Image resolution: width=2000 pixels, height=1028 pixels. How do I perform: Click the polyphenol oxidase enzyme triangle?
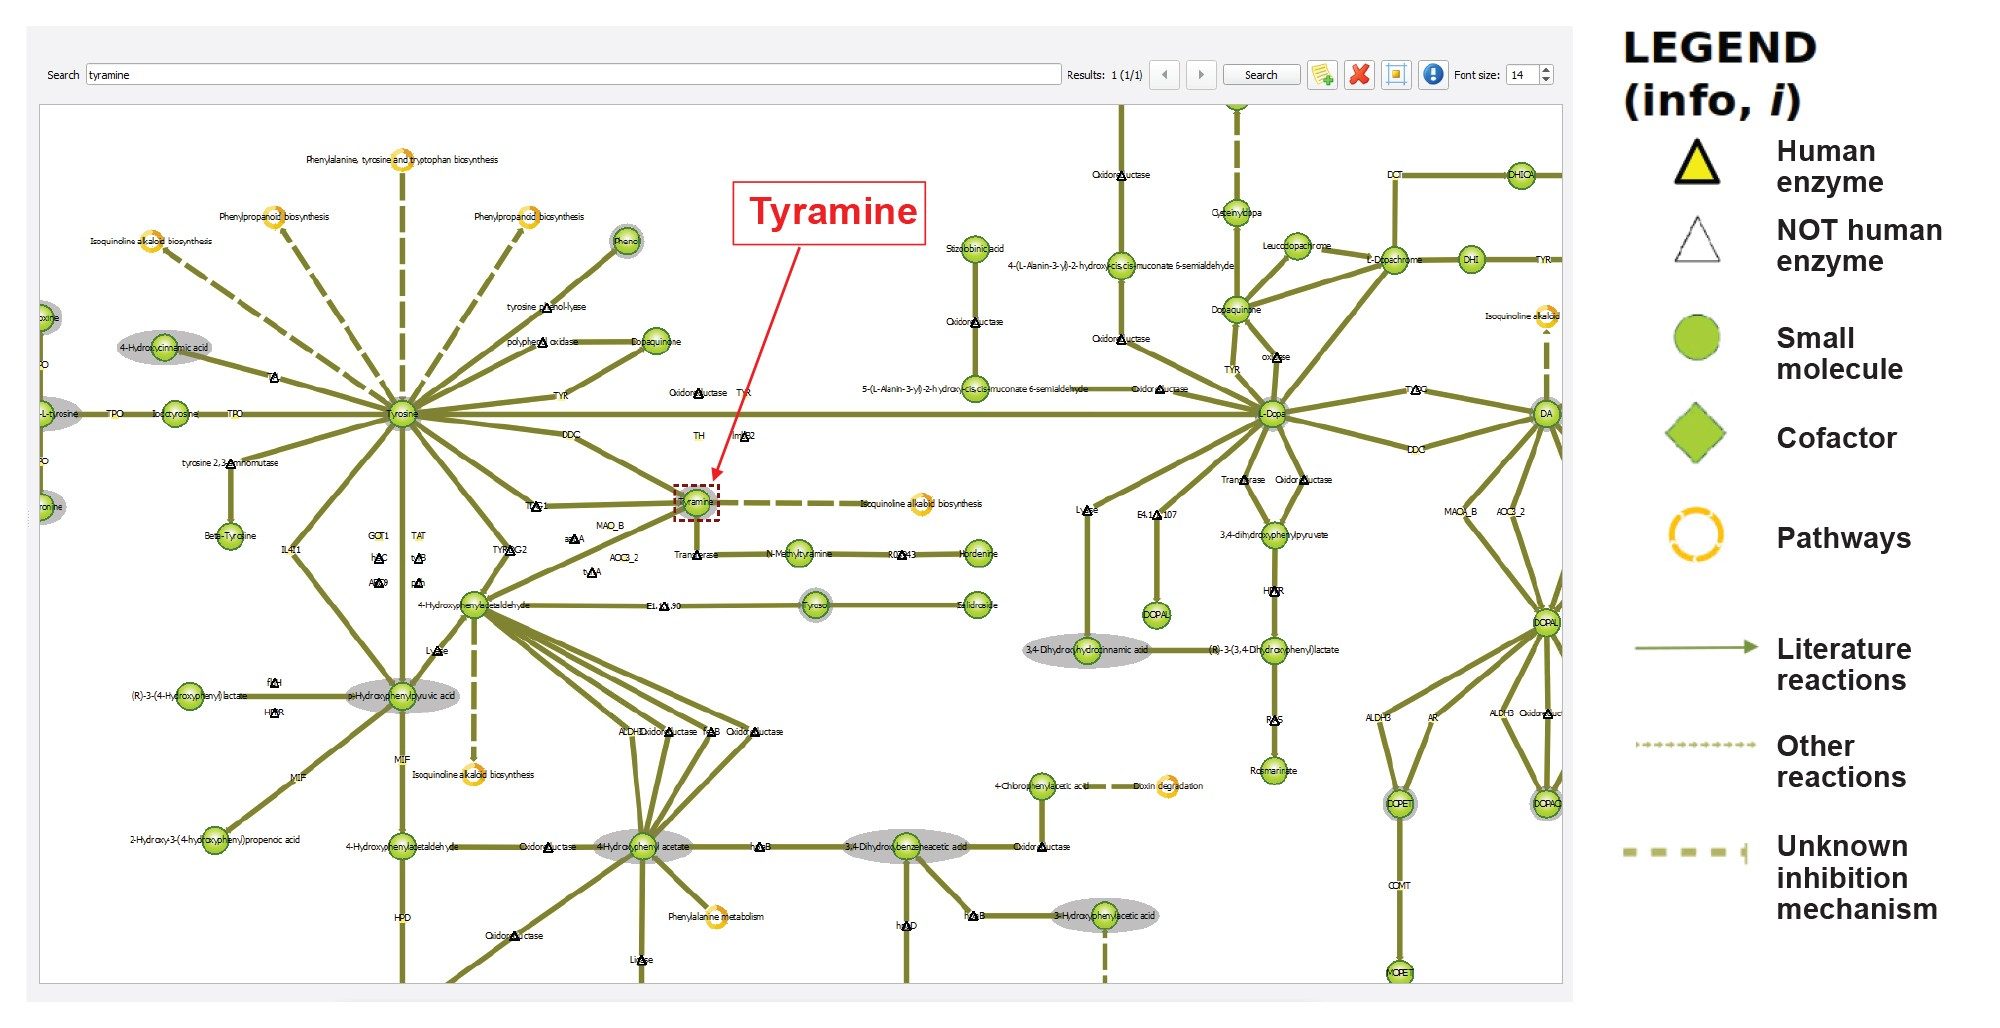click(542, 343)
